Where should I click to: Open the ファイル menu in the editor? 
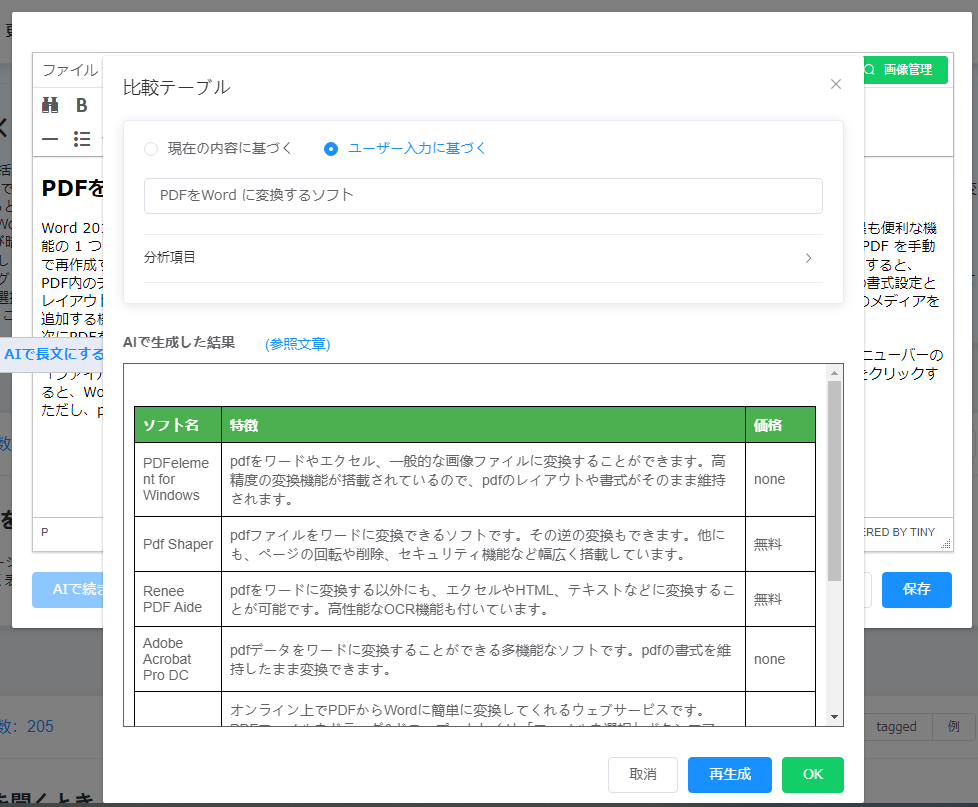pos(70,70)
